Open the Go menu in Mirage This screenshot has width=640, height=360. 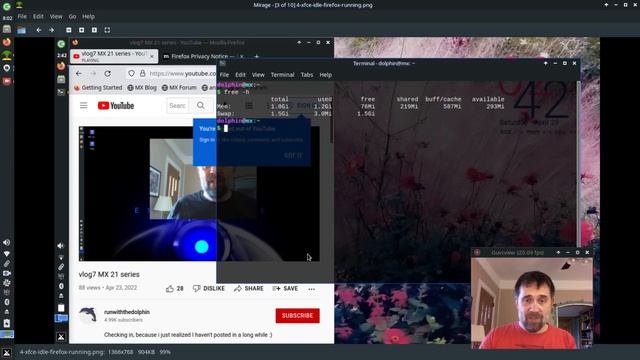[x=72, y=17]
